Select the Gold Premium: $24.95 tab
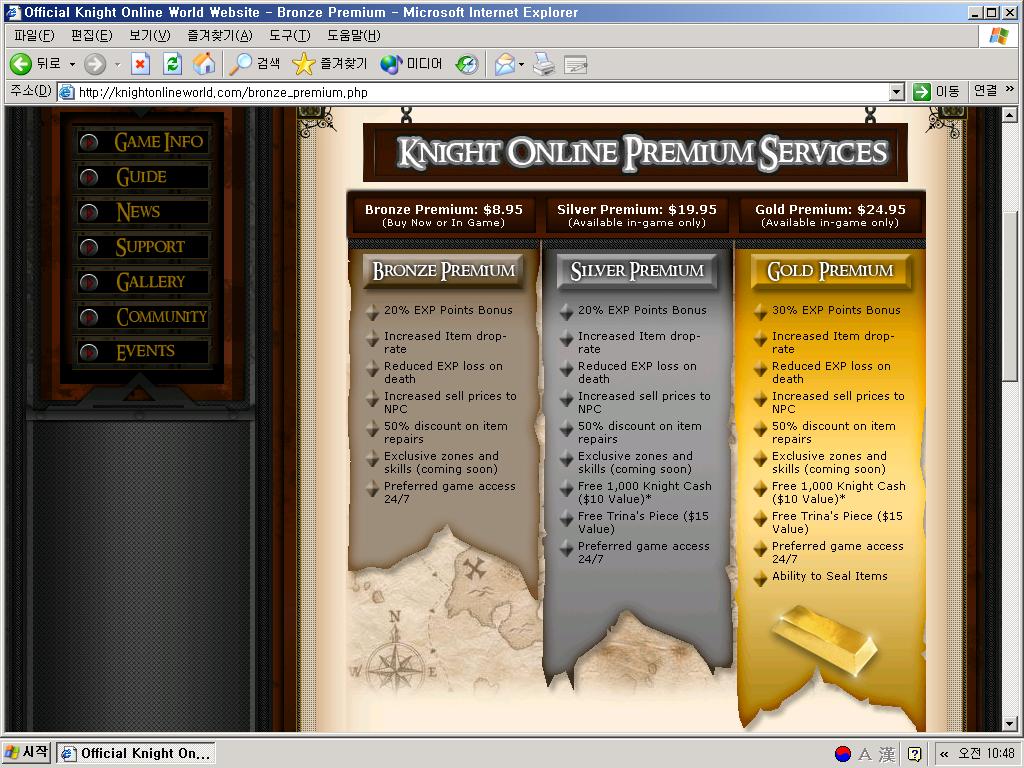Screen dimensions: 1024x768 pos(830,215)
